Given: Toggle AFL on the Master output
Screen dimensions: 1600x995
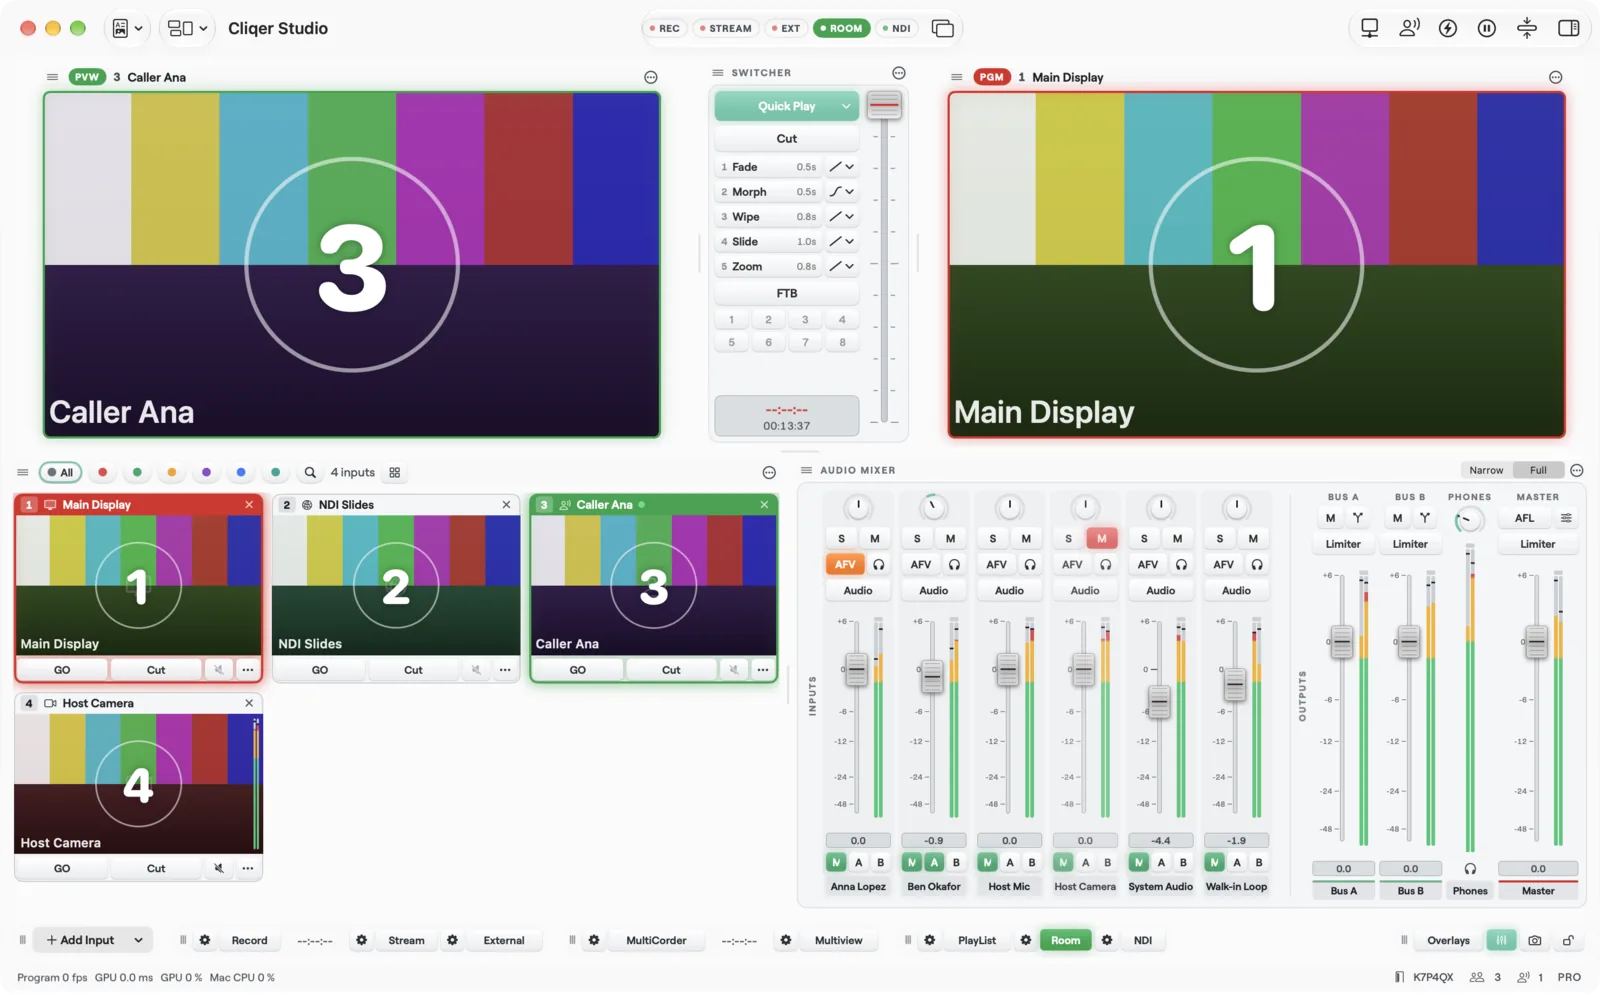Looking at the screenshot, I should pos(1524,518).
